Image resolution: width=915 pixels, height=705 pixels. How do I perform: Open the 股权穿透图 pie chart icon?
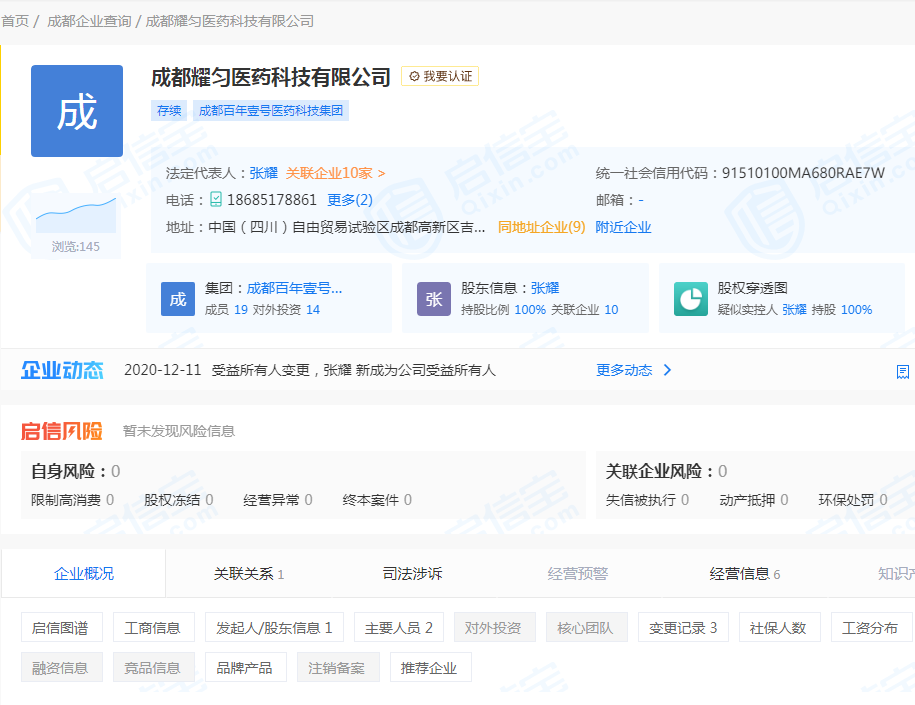tap(690, 299)
